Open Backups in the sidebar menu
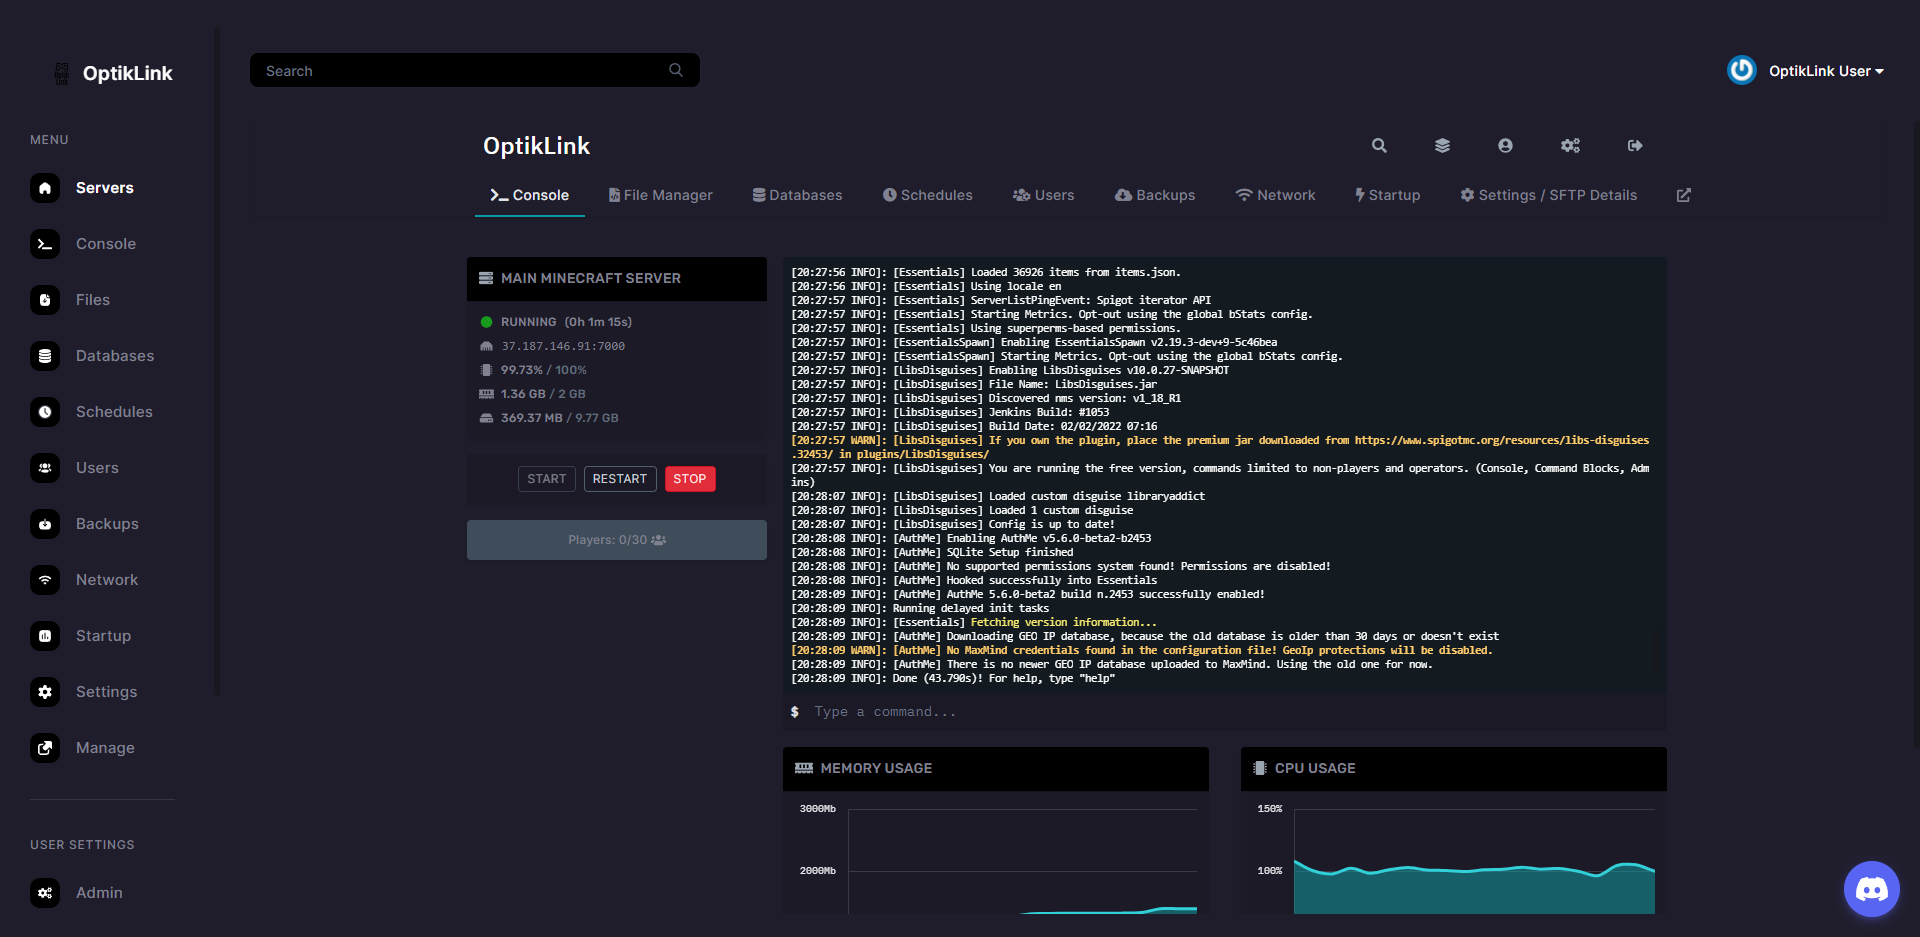The image size is (1920, 937). point(84,524)
